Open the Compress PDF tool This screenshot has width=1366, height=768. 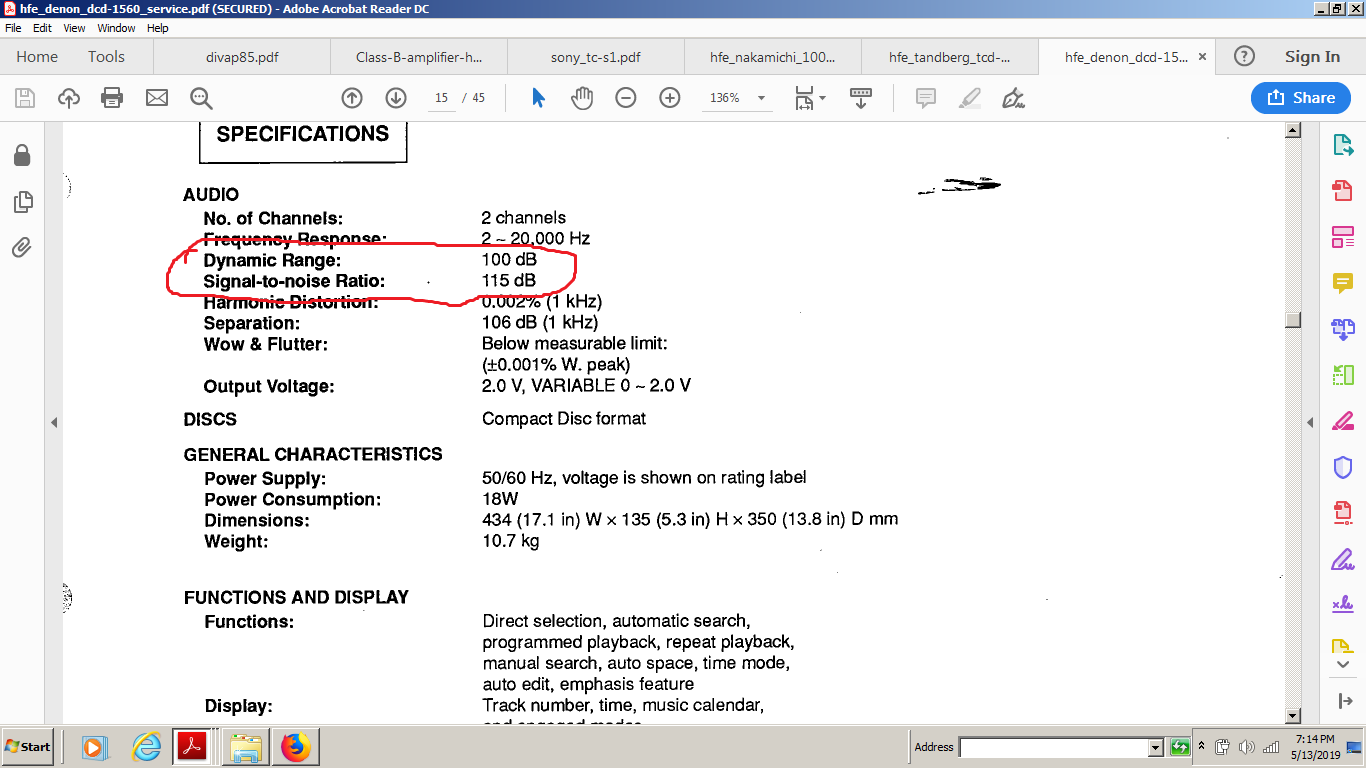[1343, 513]
